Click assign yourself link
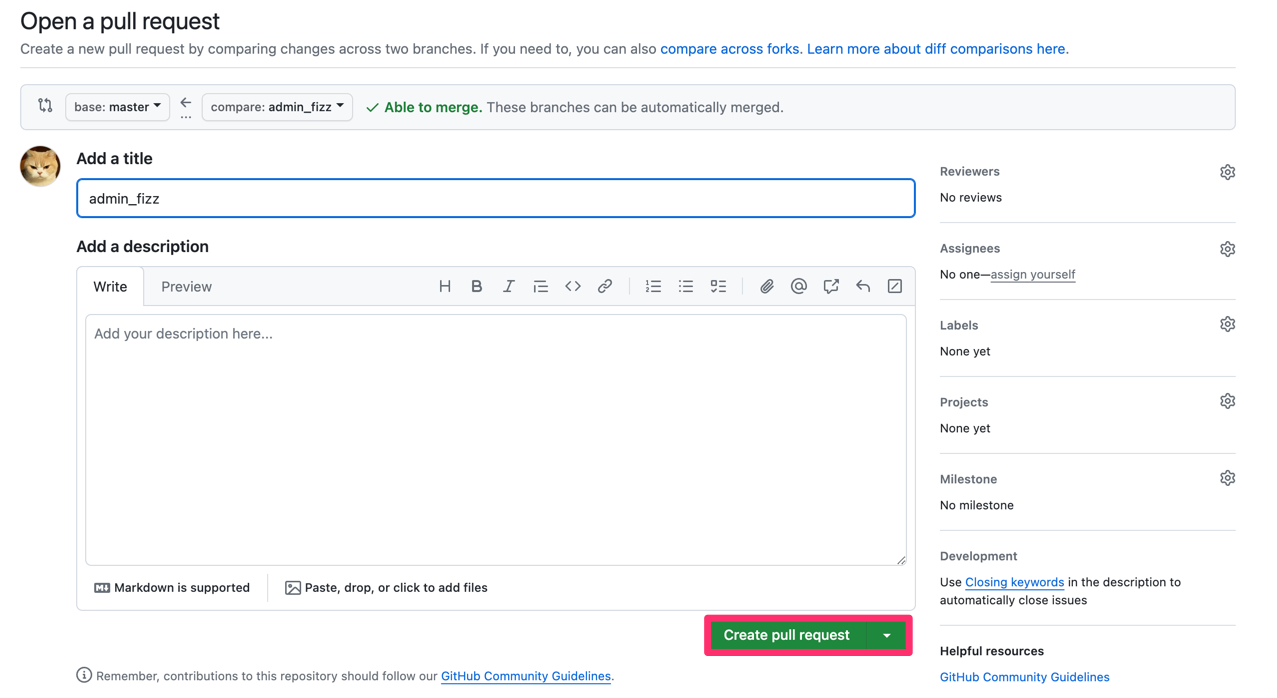 coord(1033,274)
